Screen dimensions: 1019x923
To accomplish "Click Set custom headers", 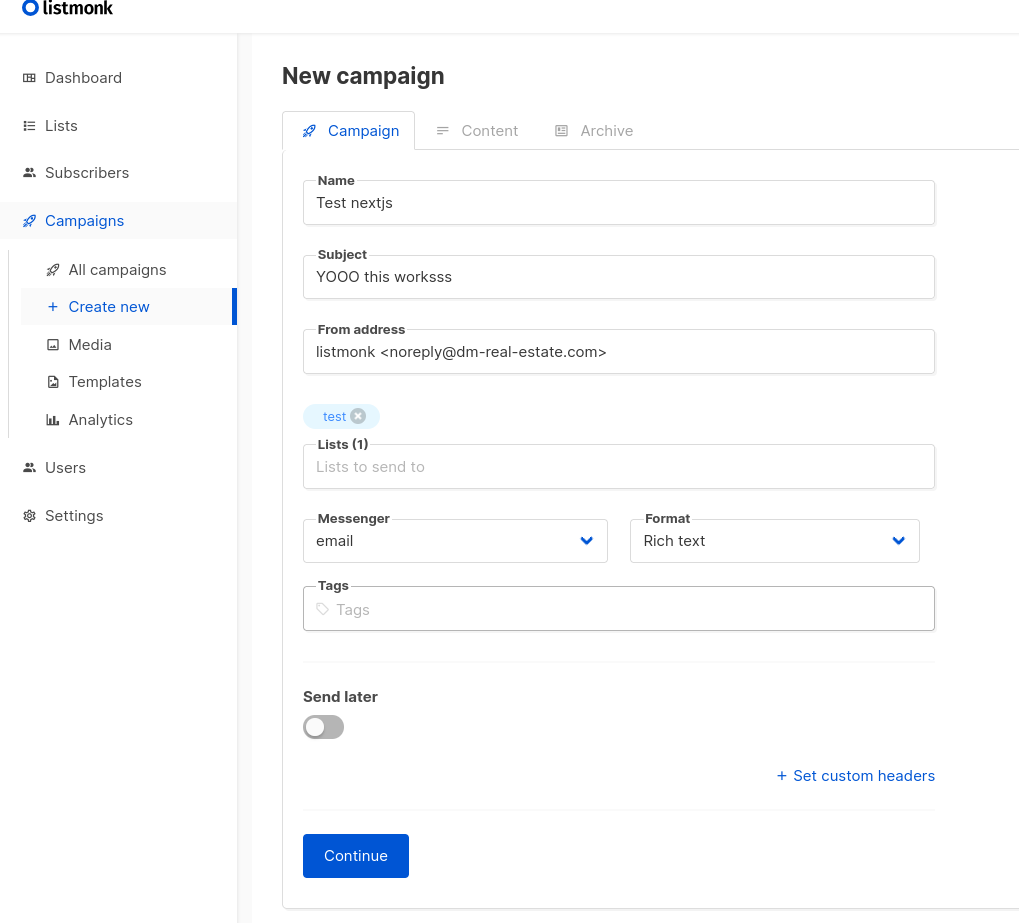I will pyautogui.click(x=855, y=776).
